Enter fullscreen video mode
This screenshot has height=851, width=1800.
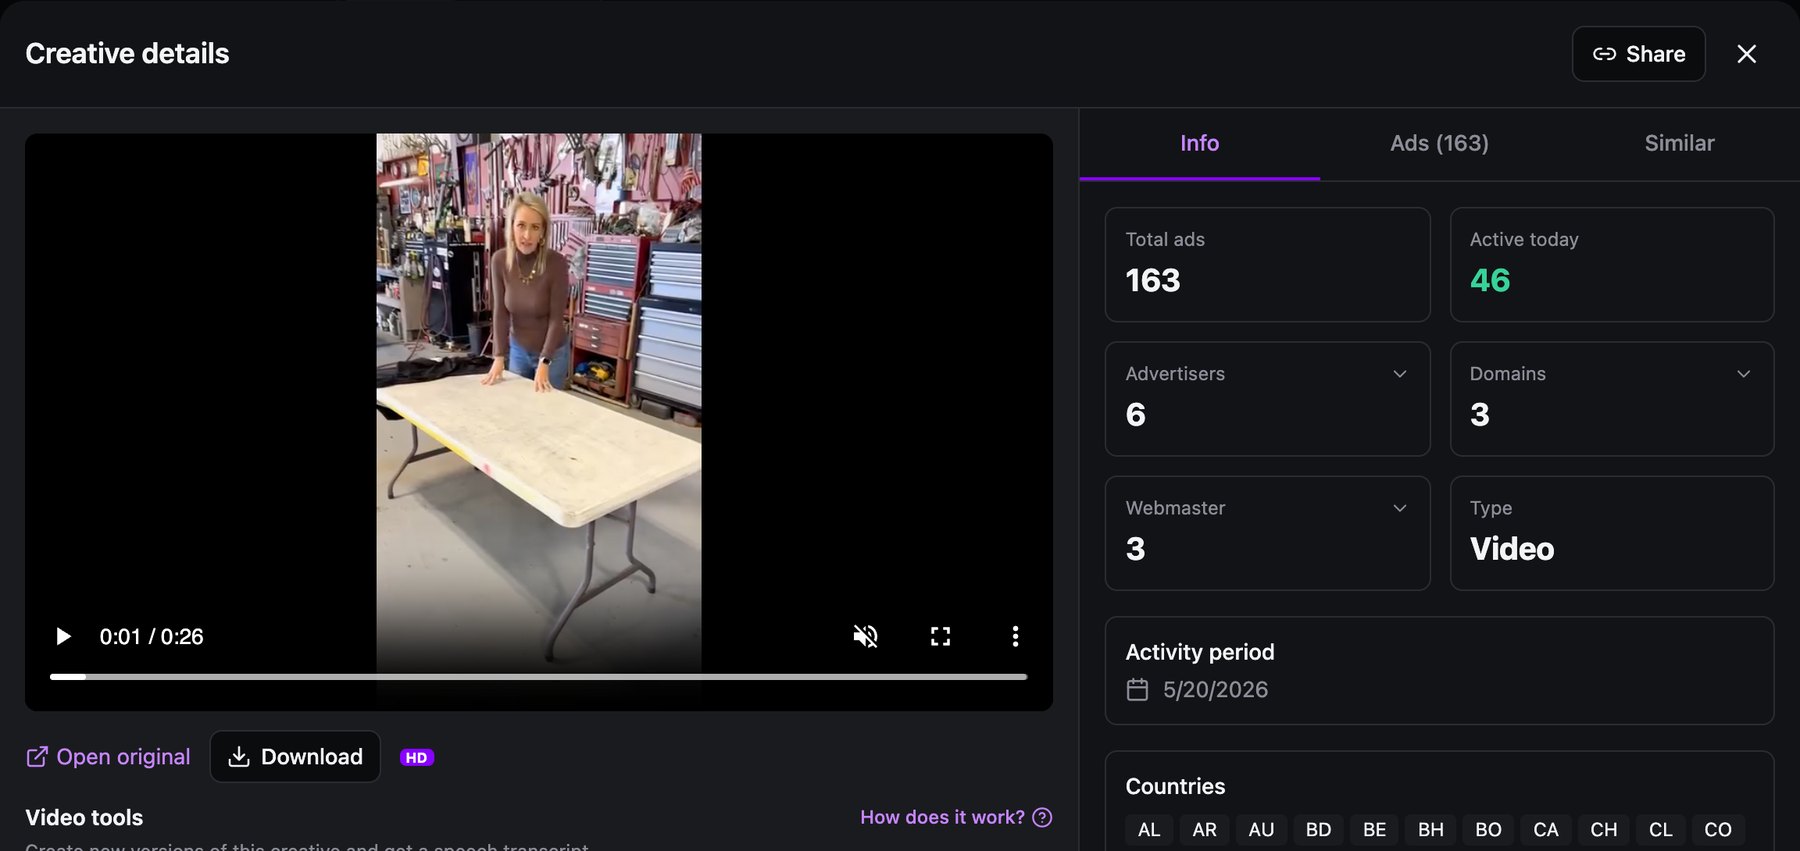click(940, 636)
